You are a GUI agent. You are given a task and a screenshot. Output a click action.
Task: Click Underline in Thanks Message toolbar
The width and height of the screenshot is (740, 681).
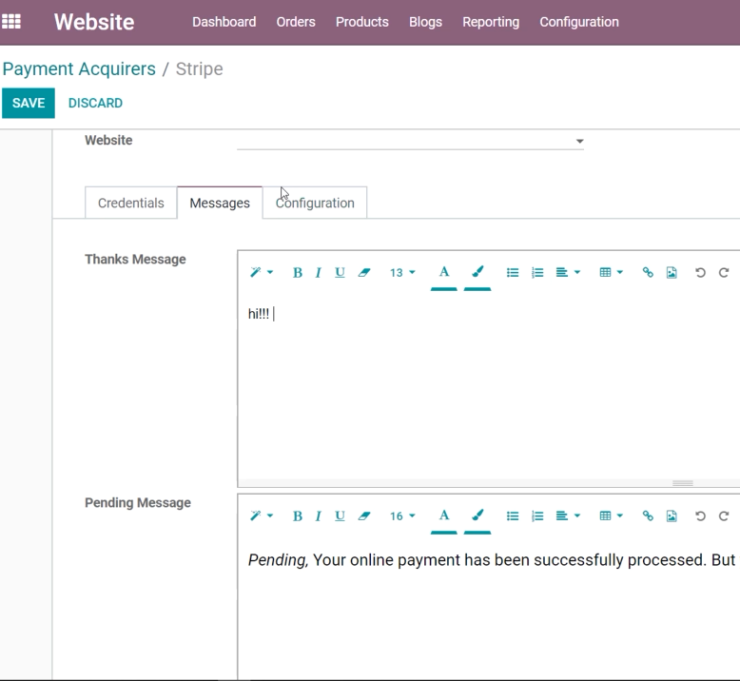340,273
